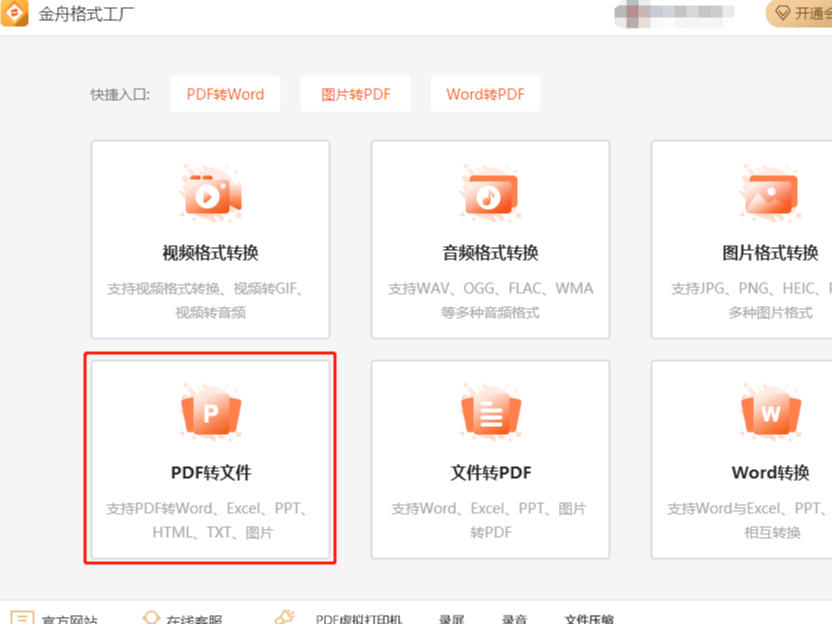This screenshot has height=624, width=832.
Task: Click the 金舟格式工厂 app logo icon
Action: (14, 13)
